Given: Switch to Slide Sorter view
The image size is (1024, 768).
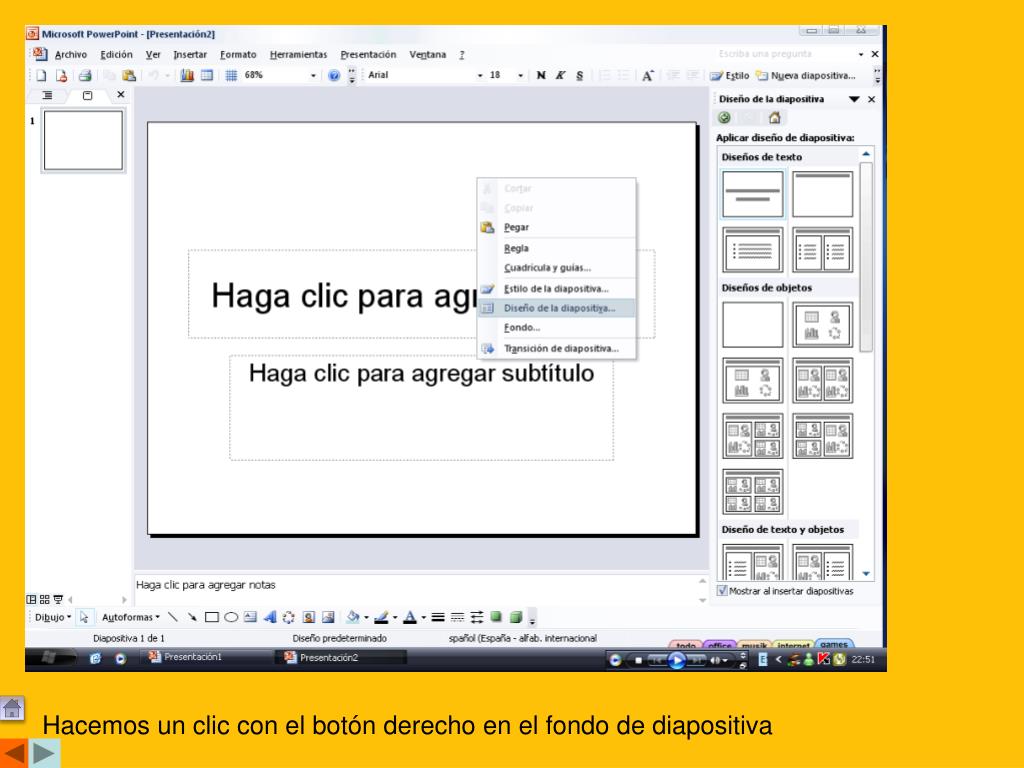Looking at the screenshot, I should 44,600.
